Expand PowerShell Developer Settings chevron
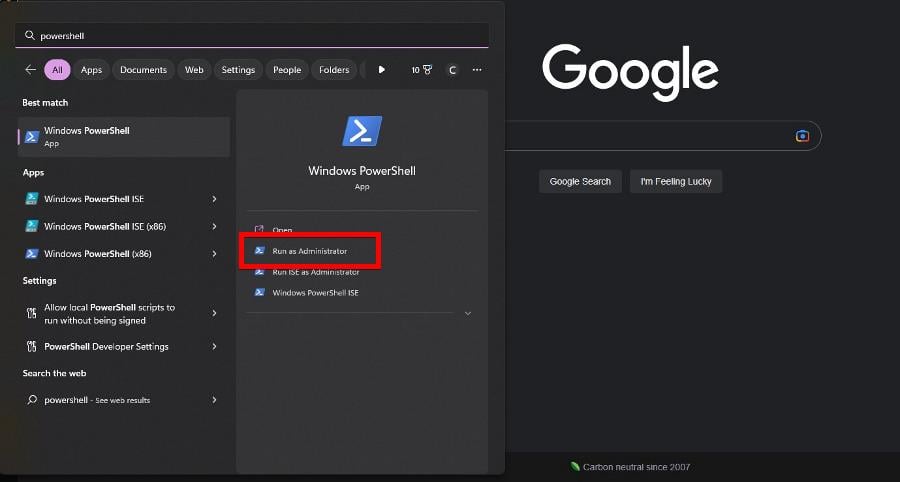Screen dimensions: 900x482 point(214,347)
